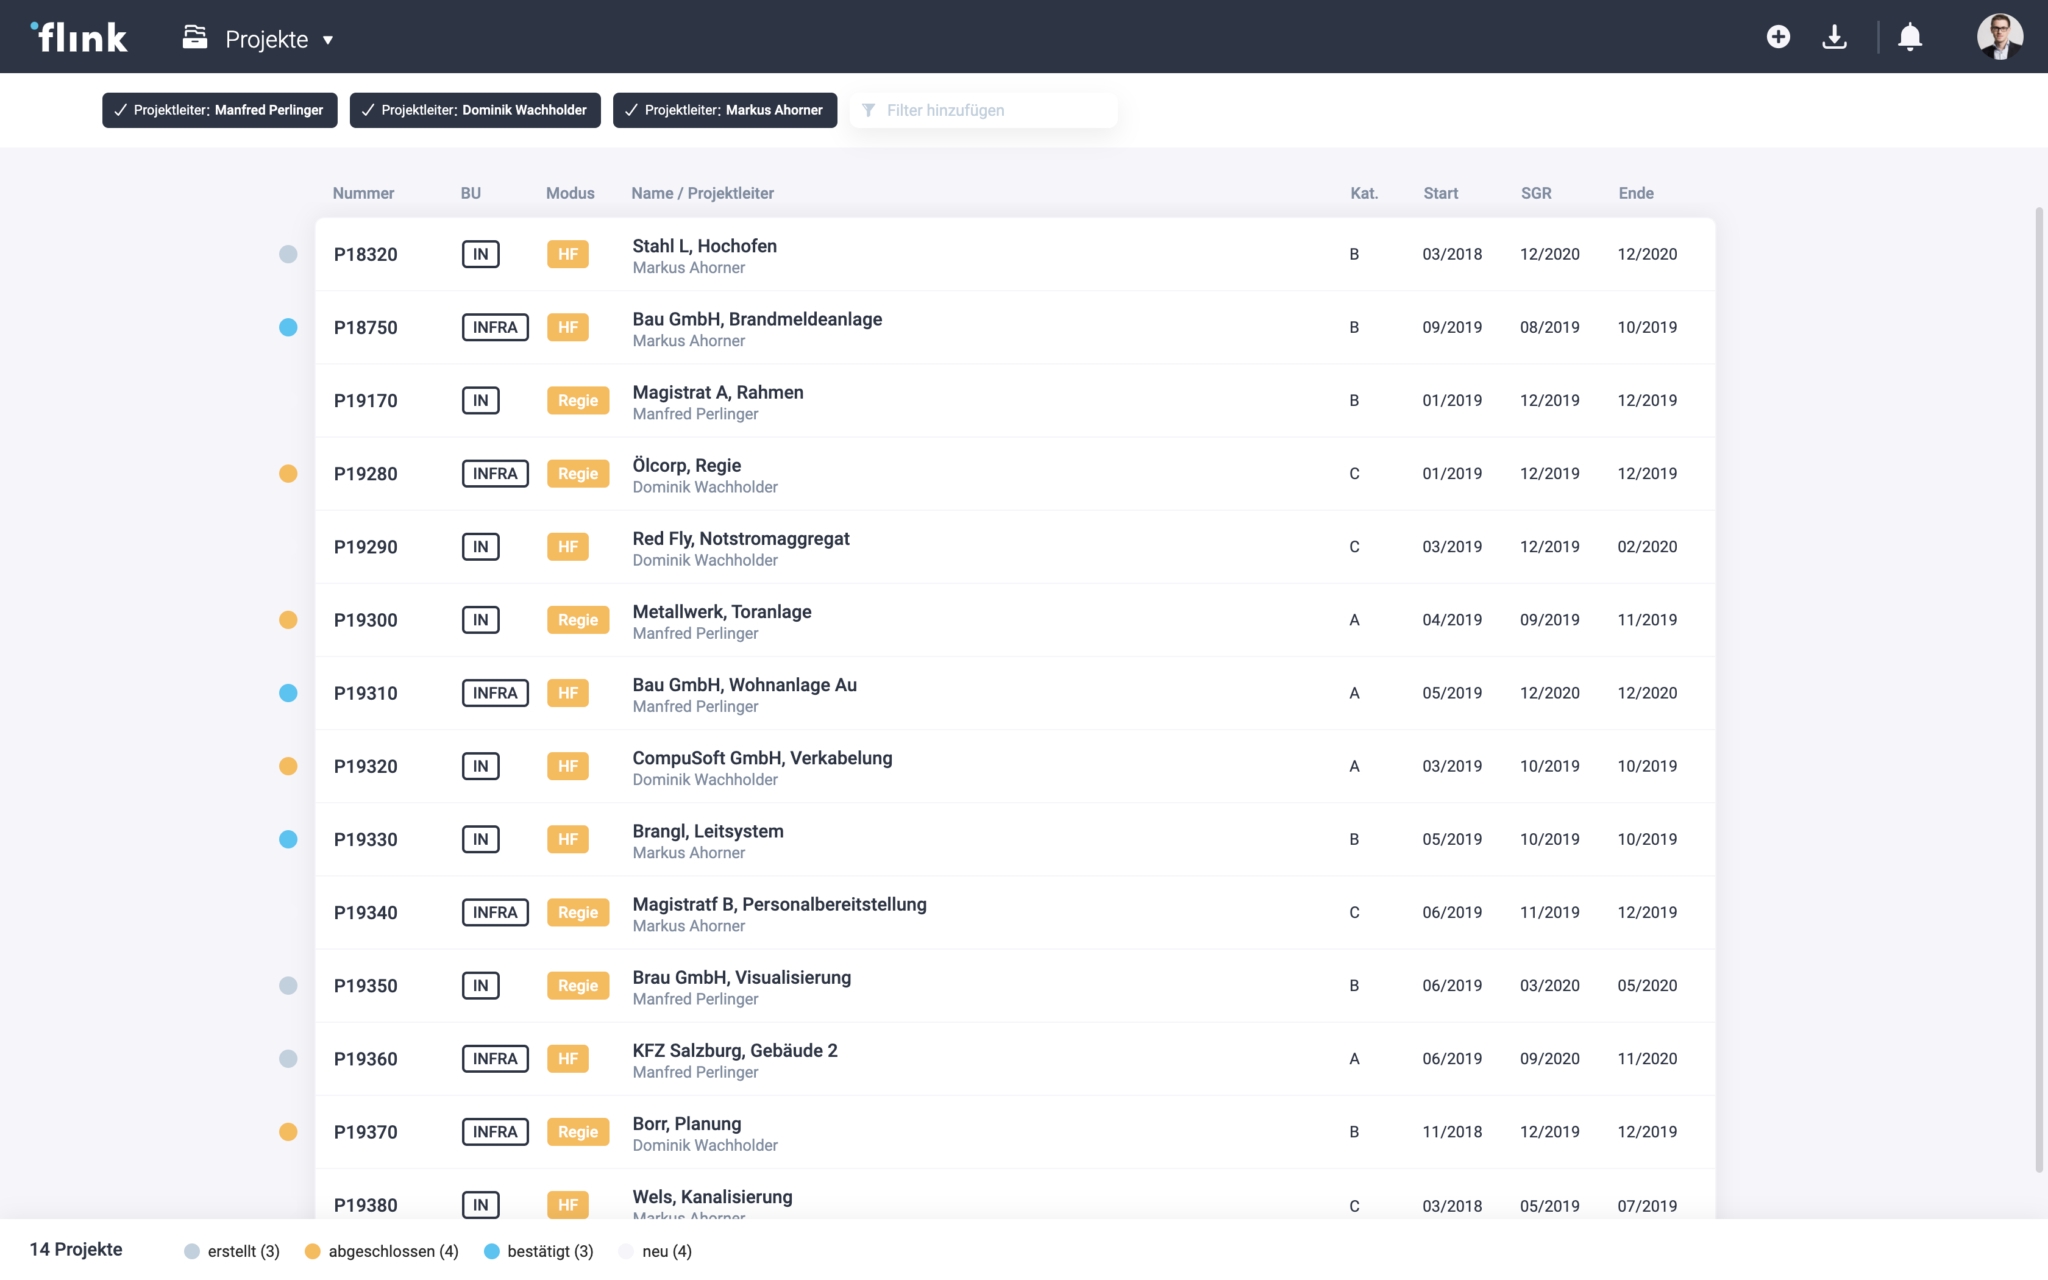Filter by abgeschlossen (4) status legend
Image resolution: width=2048 pixels, height=1280 pixels.
coord(381,1251)
